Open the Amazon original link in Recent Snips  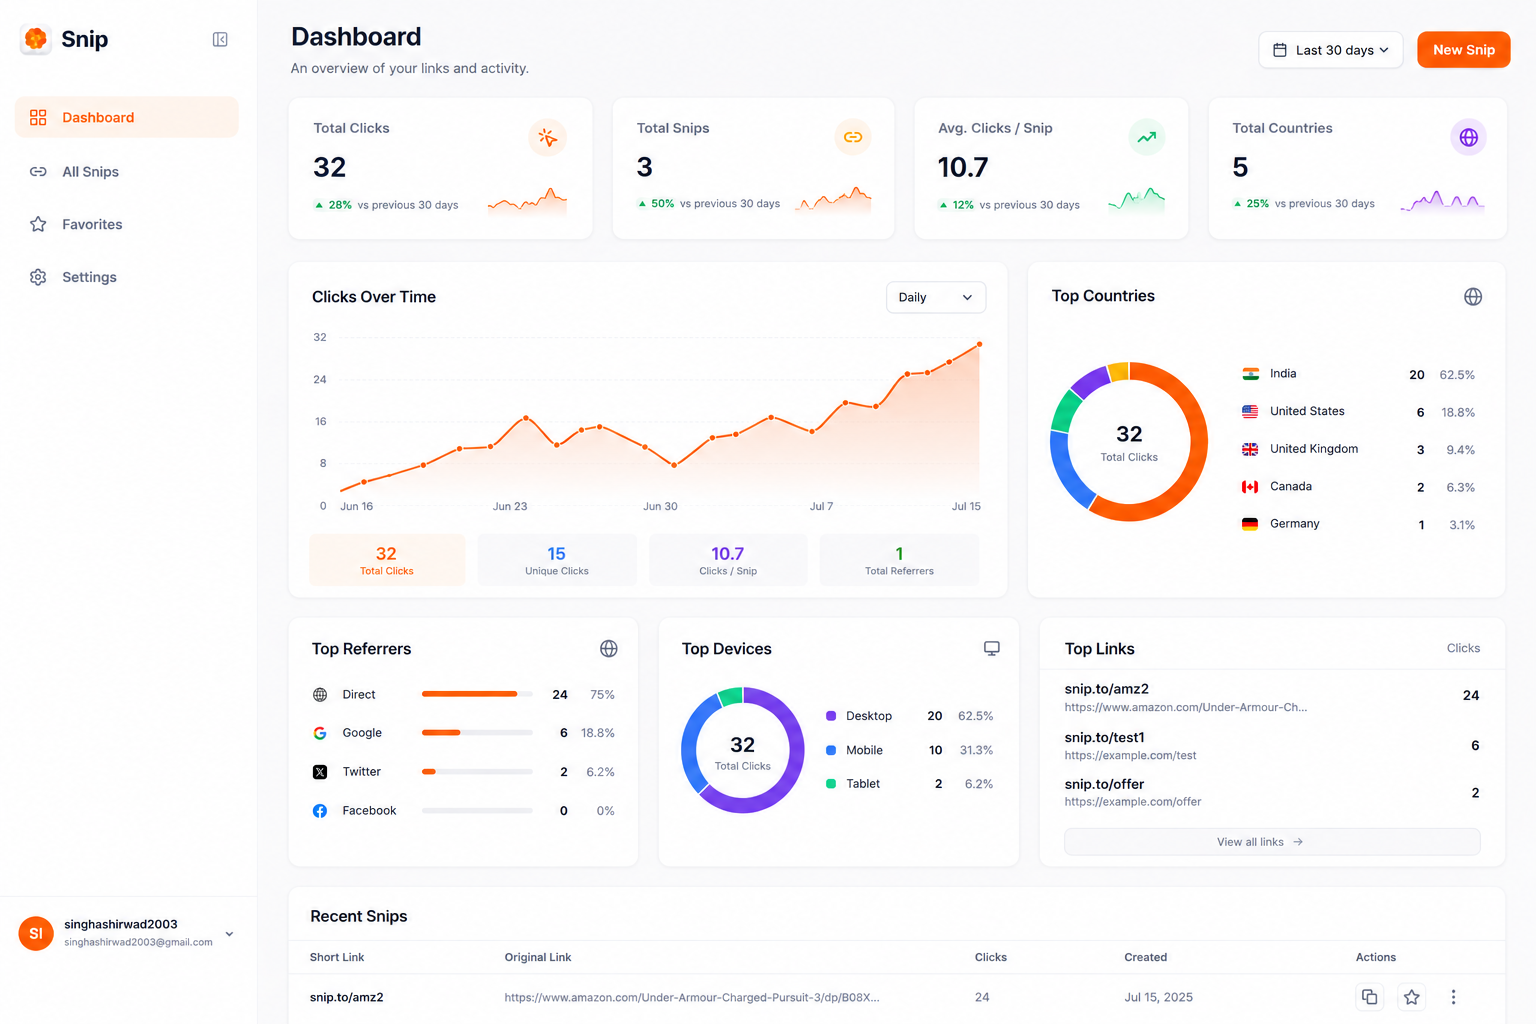(x=692, y=997)
